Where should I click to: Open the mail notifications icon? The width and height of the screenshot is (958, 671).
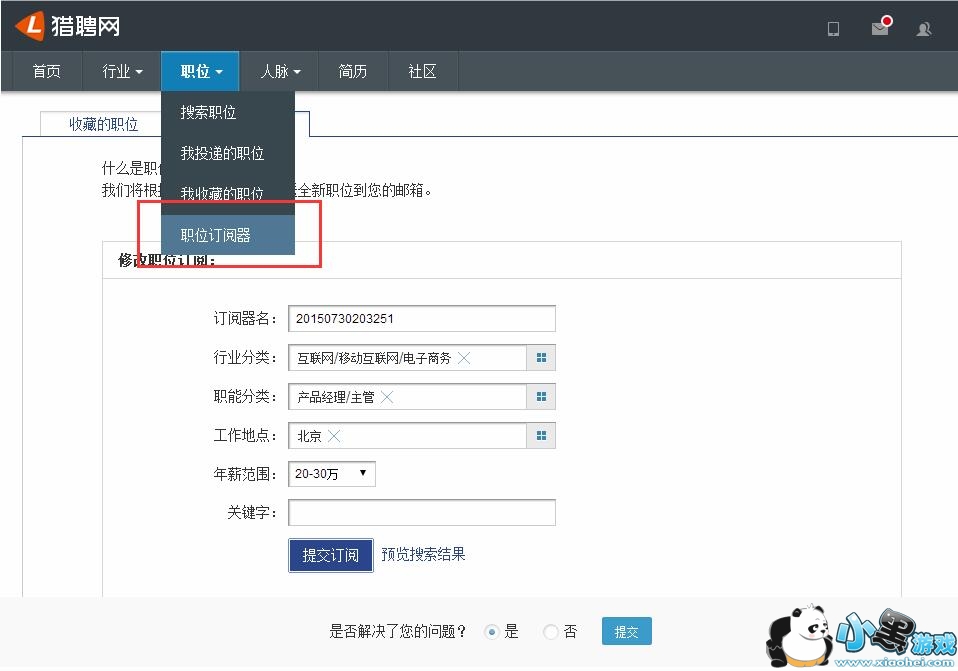(881, 26)
